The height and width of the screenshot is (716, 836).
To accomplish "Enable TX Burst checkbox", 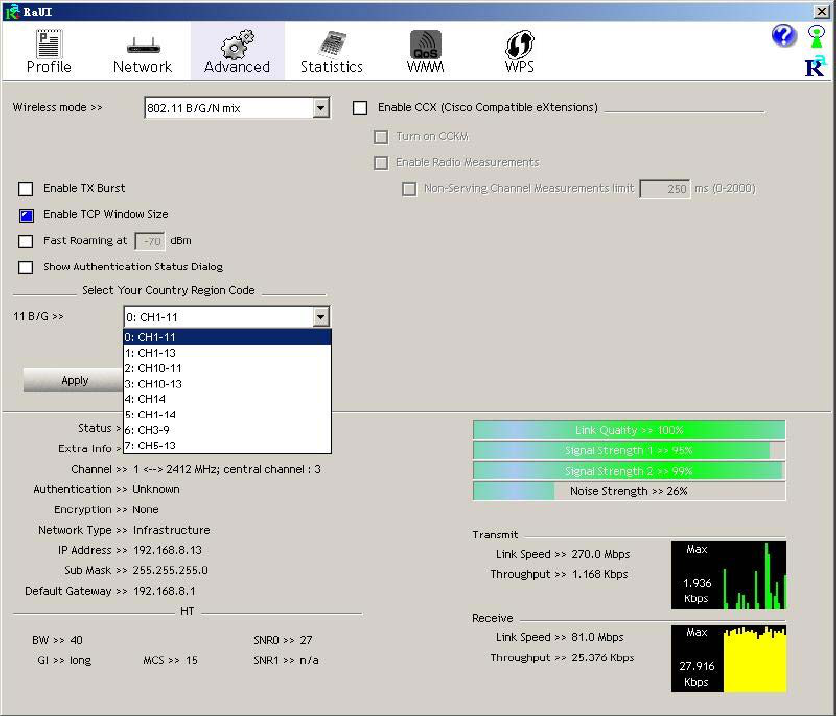I will [26, 189].
